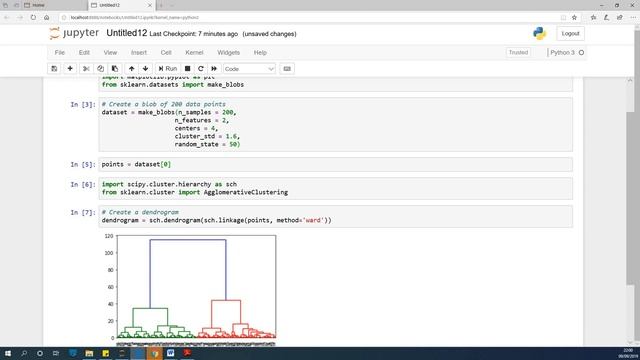Share this page from browser toolbar

(x=620, y=18)
